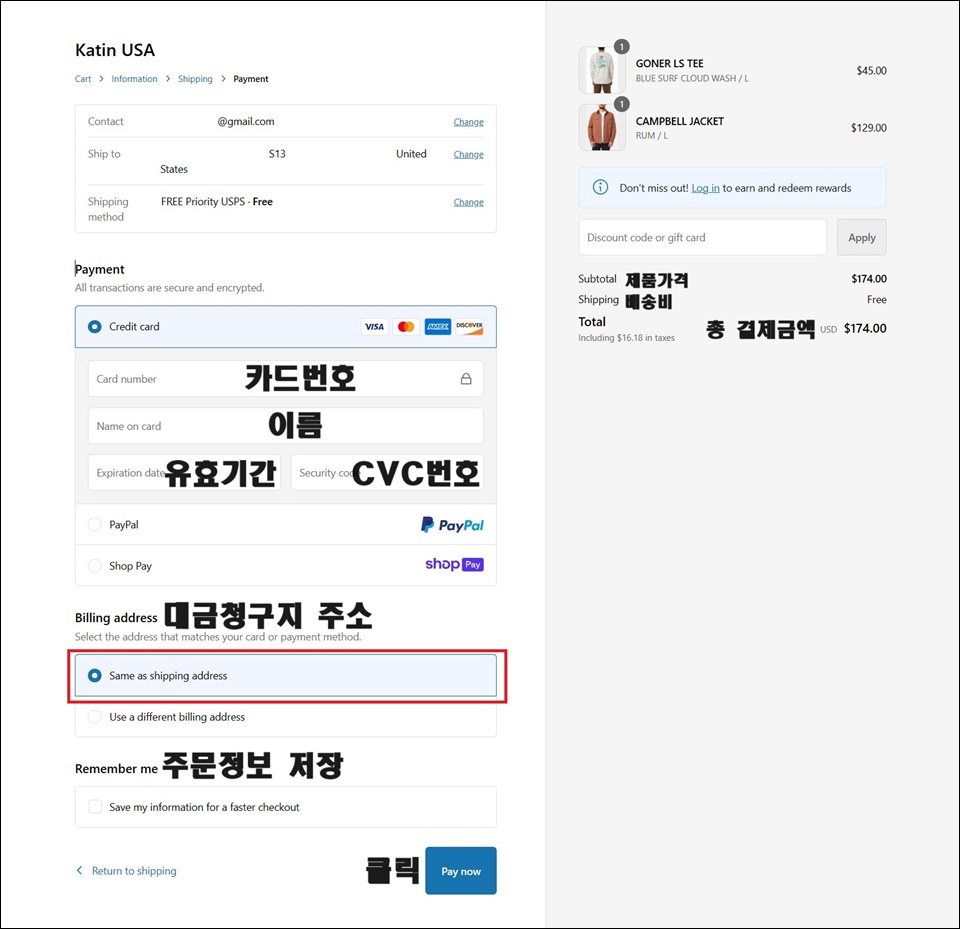Click the GONER LS TEE product name
960x929 pixels.
pos(669,64)
